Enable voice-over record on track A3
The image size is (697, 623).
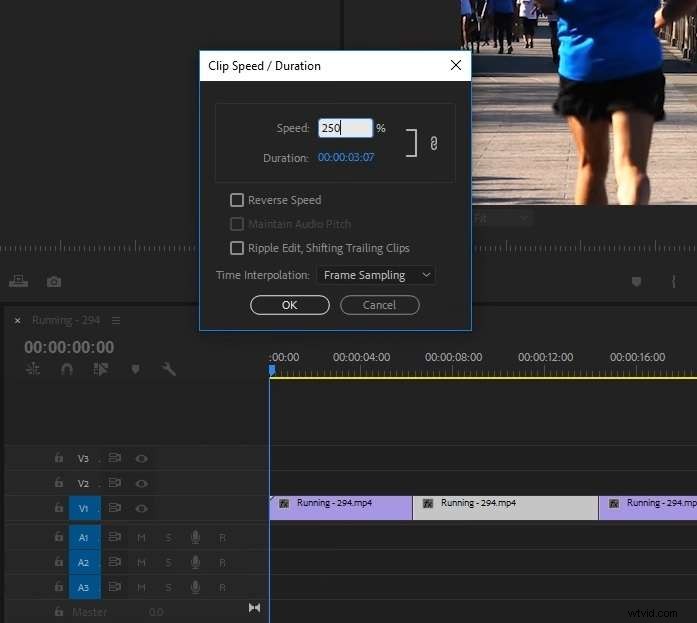[x=195, y=587]
